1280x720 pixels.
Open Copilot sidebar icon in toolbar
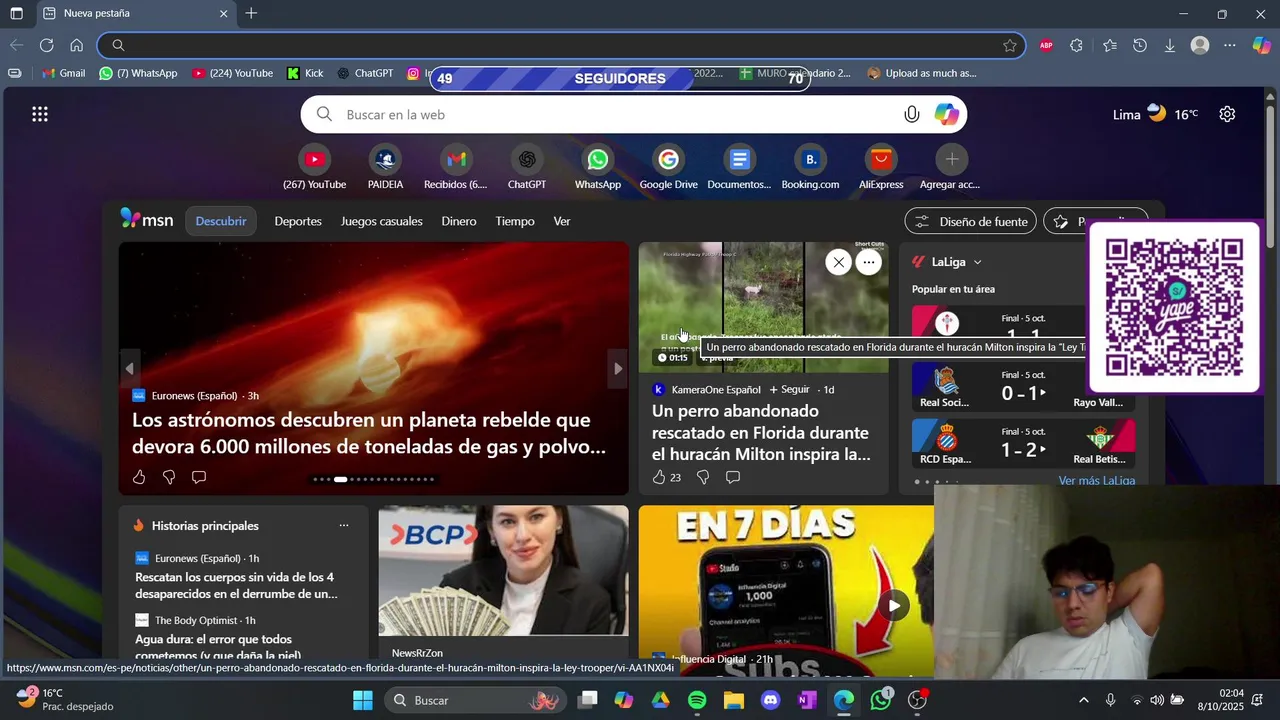pyautogui.click(x=1261, y=45)
